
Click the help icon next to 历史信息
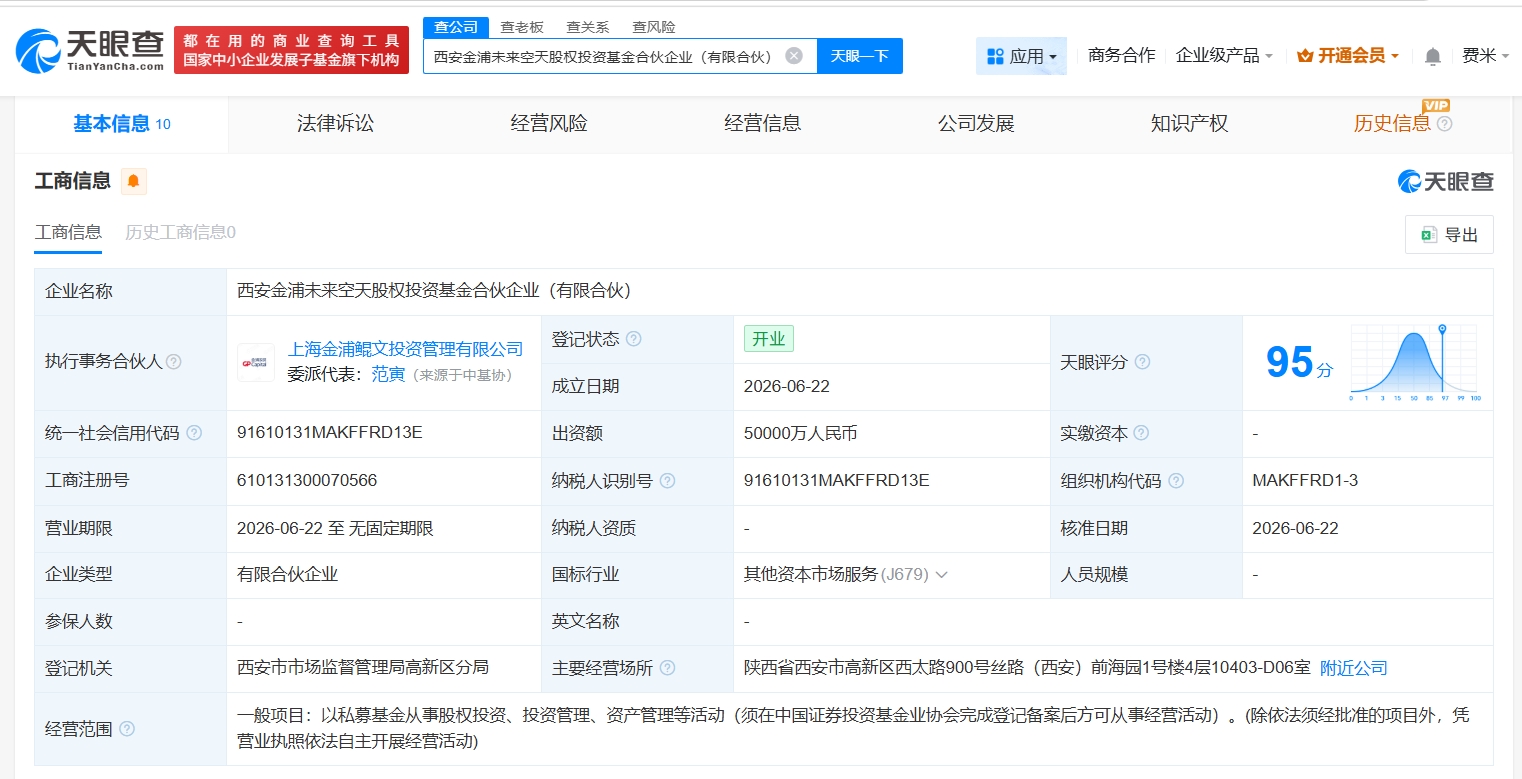coord(1444,124)
